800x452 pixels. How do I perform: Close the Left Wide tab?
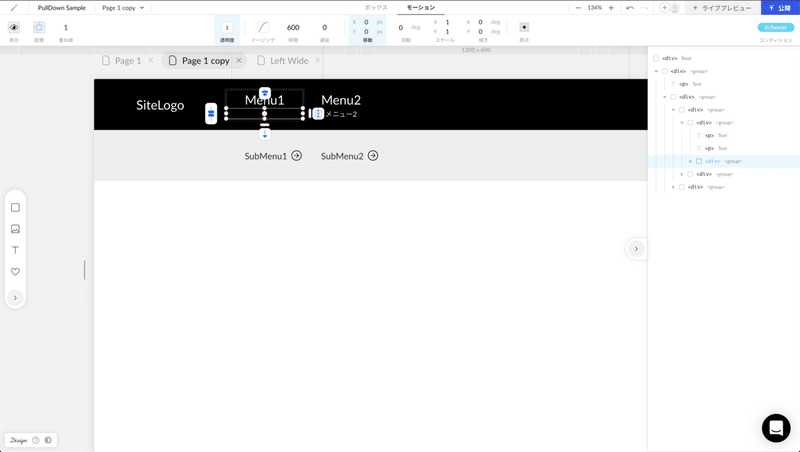click(x=317, y=61)
